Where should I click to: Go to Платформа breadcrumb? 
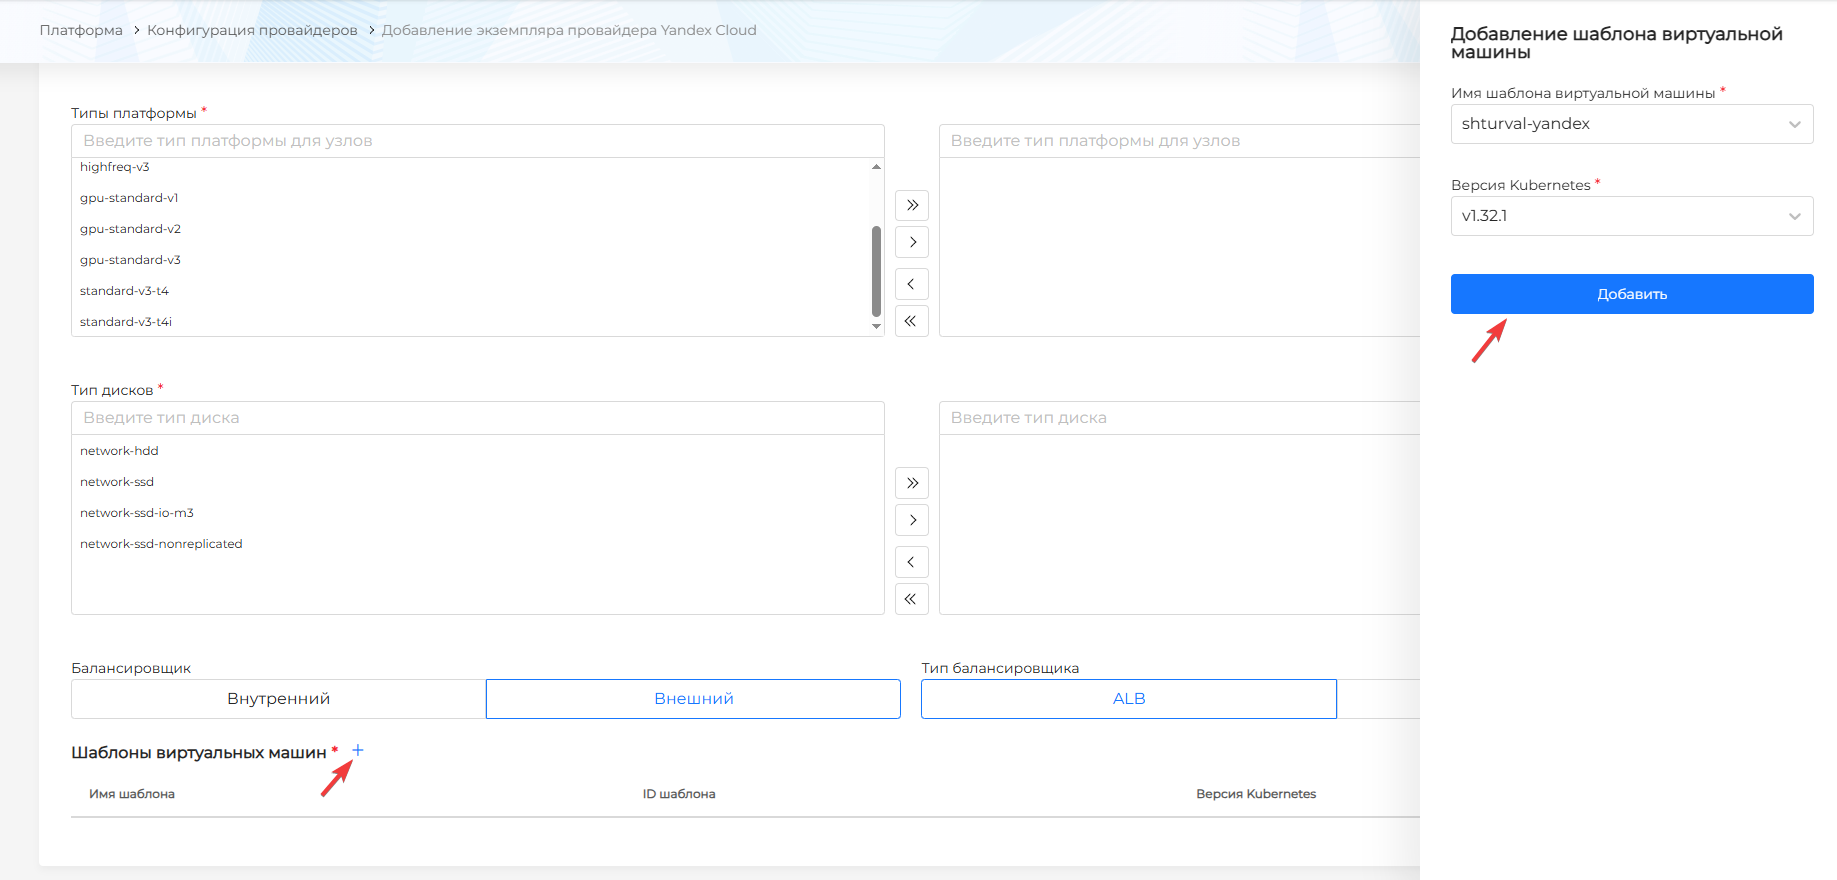[x=81, y=30]
